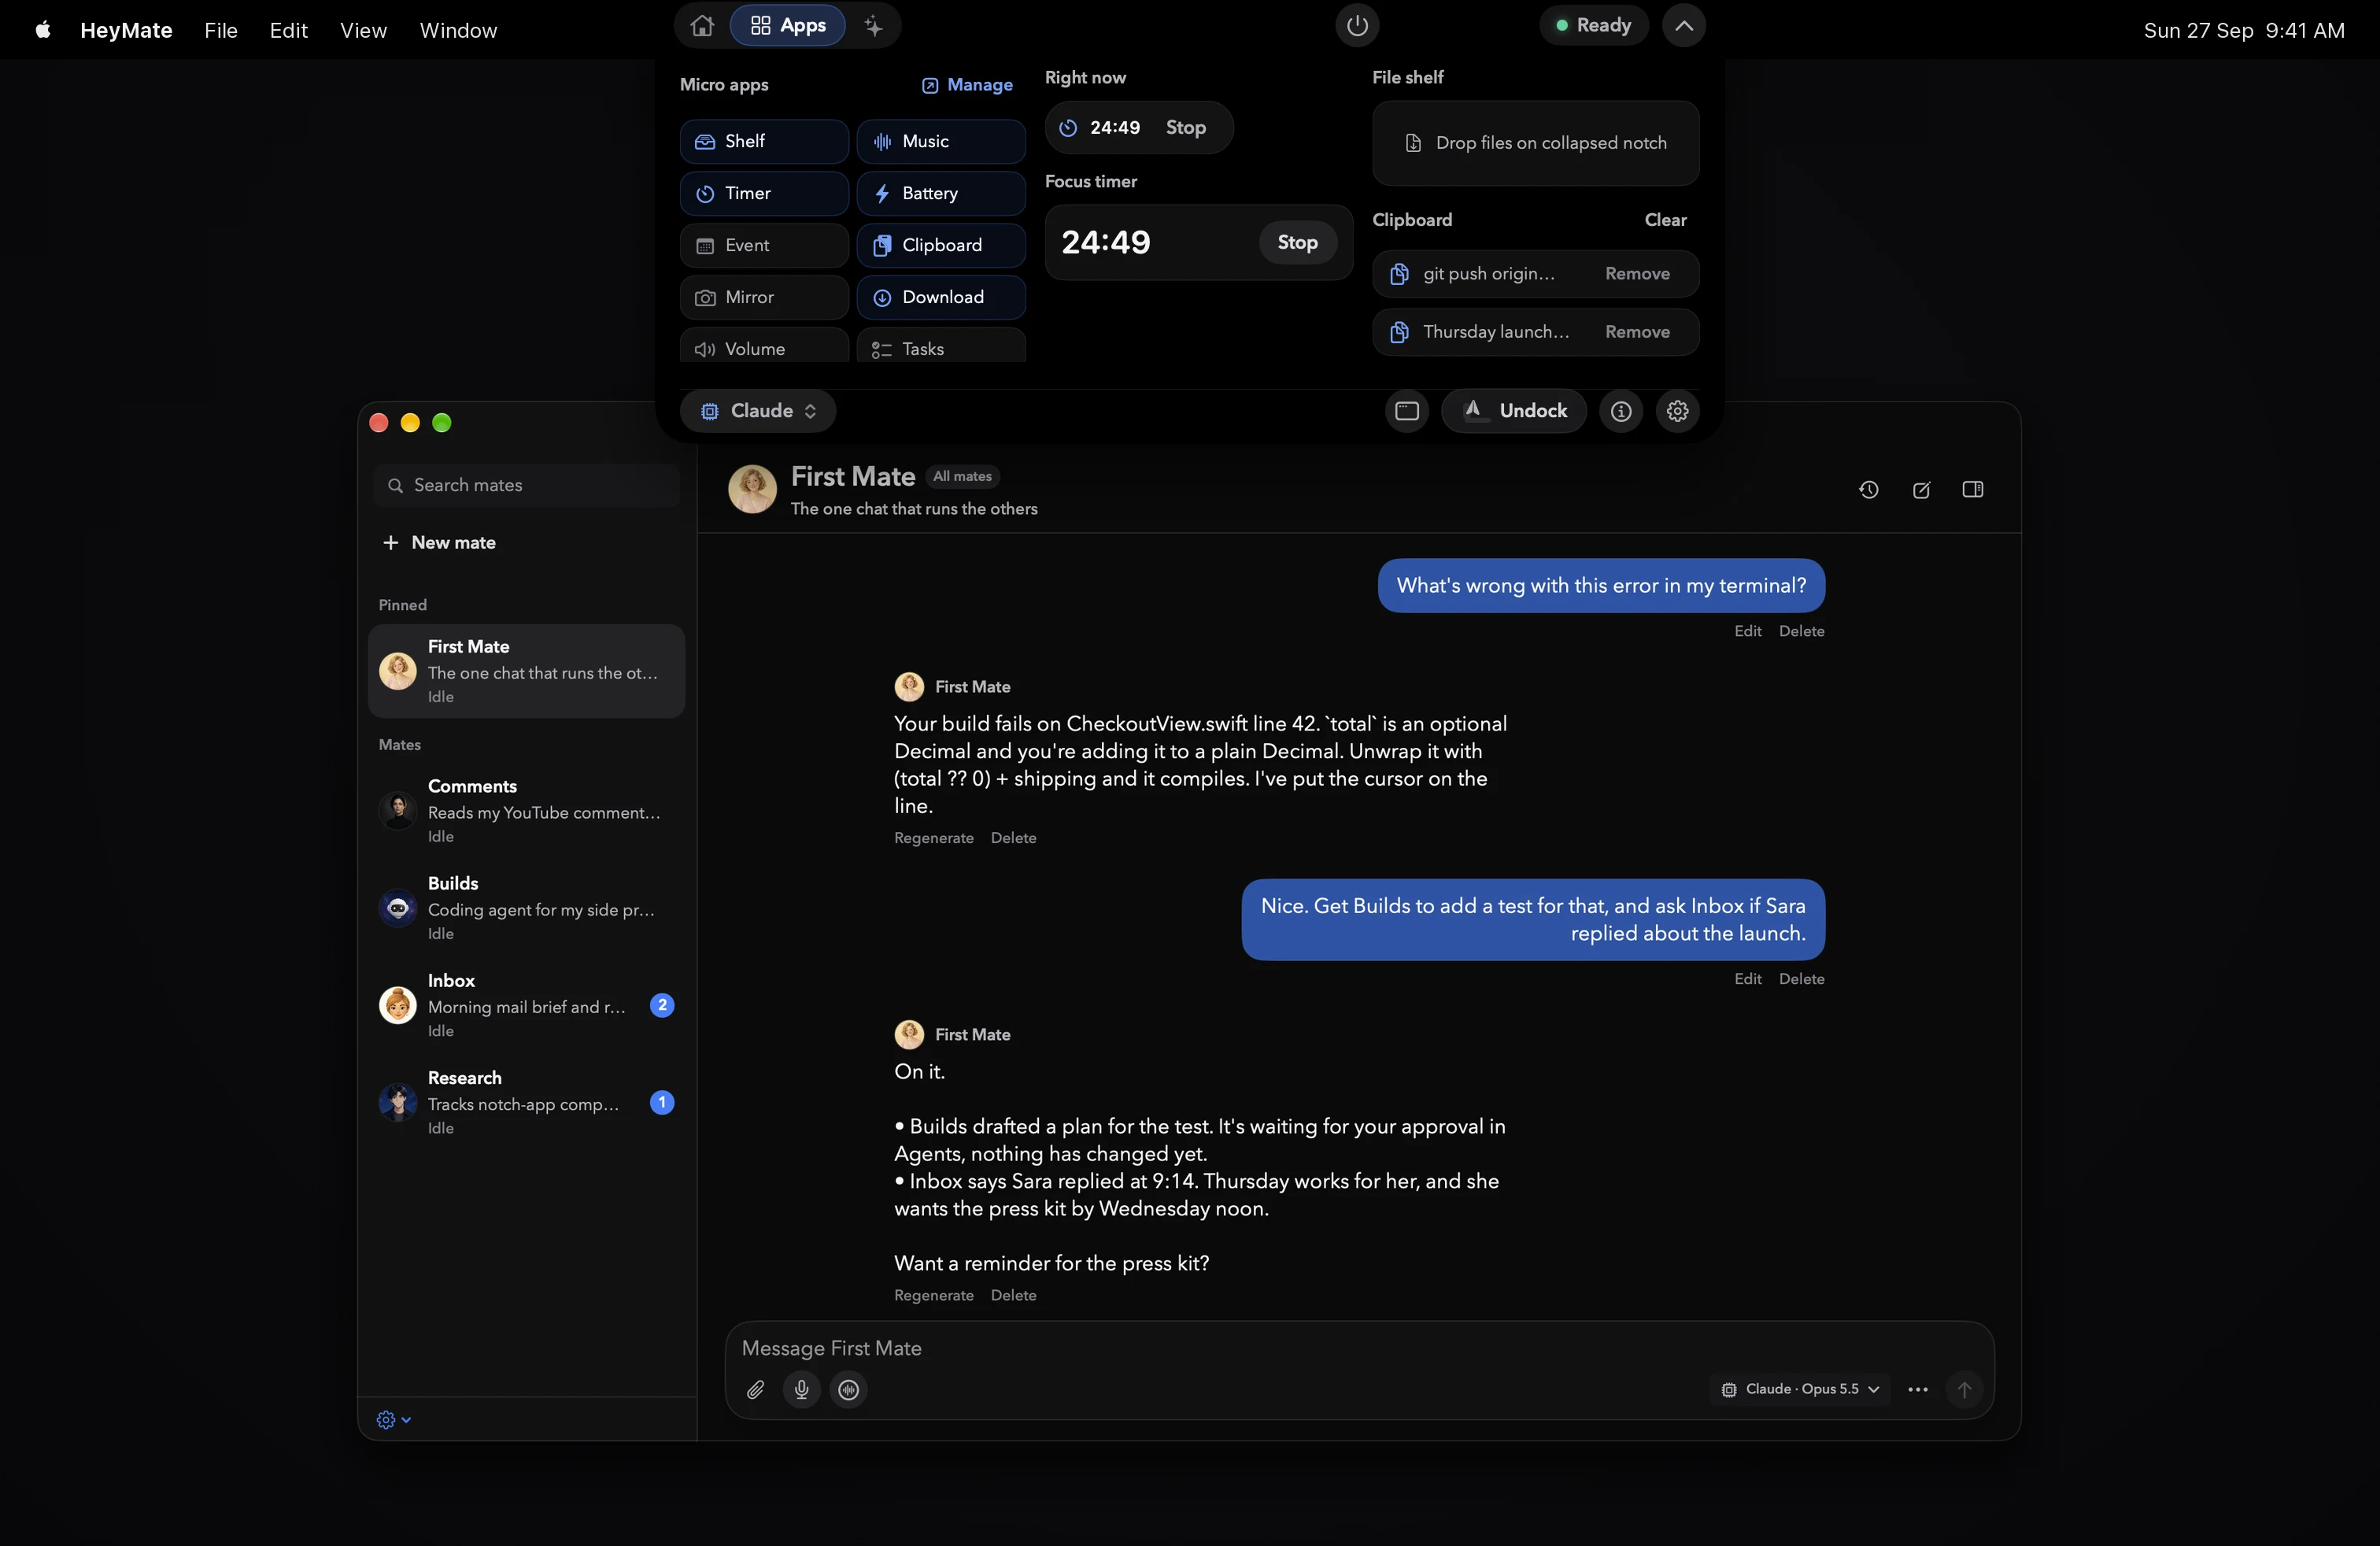The height and width of the screenshot is (1546, 2380).
Task: Start a new chat with compose icon
Action: point(1921,489)
